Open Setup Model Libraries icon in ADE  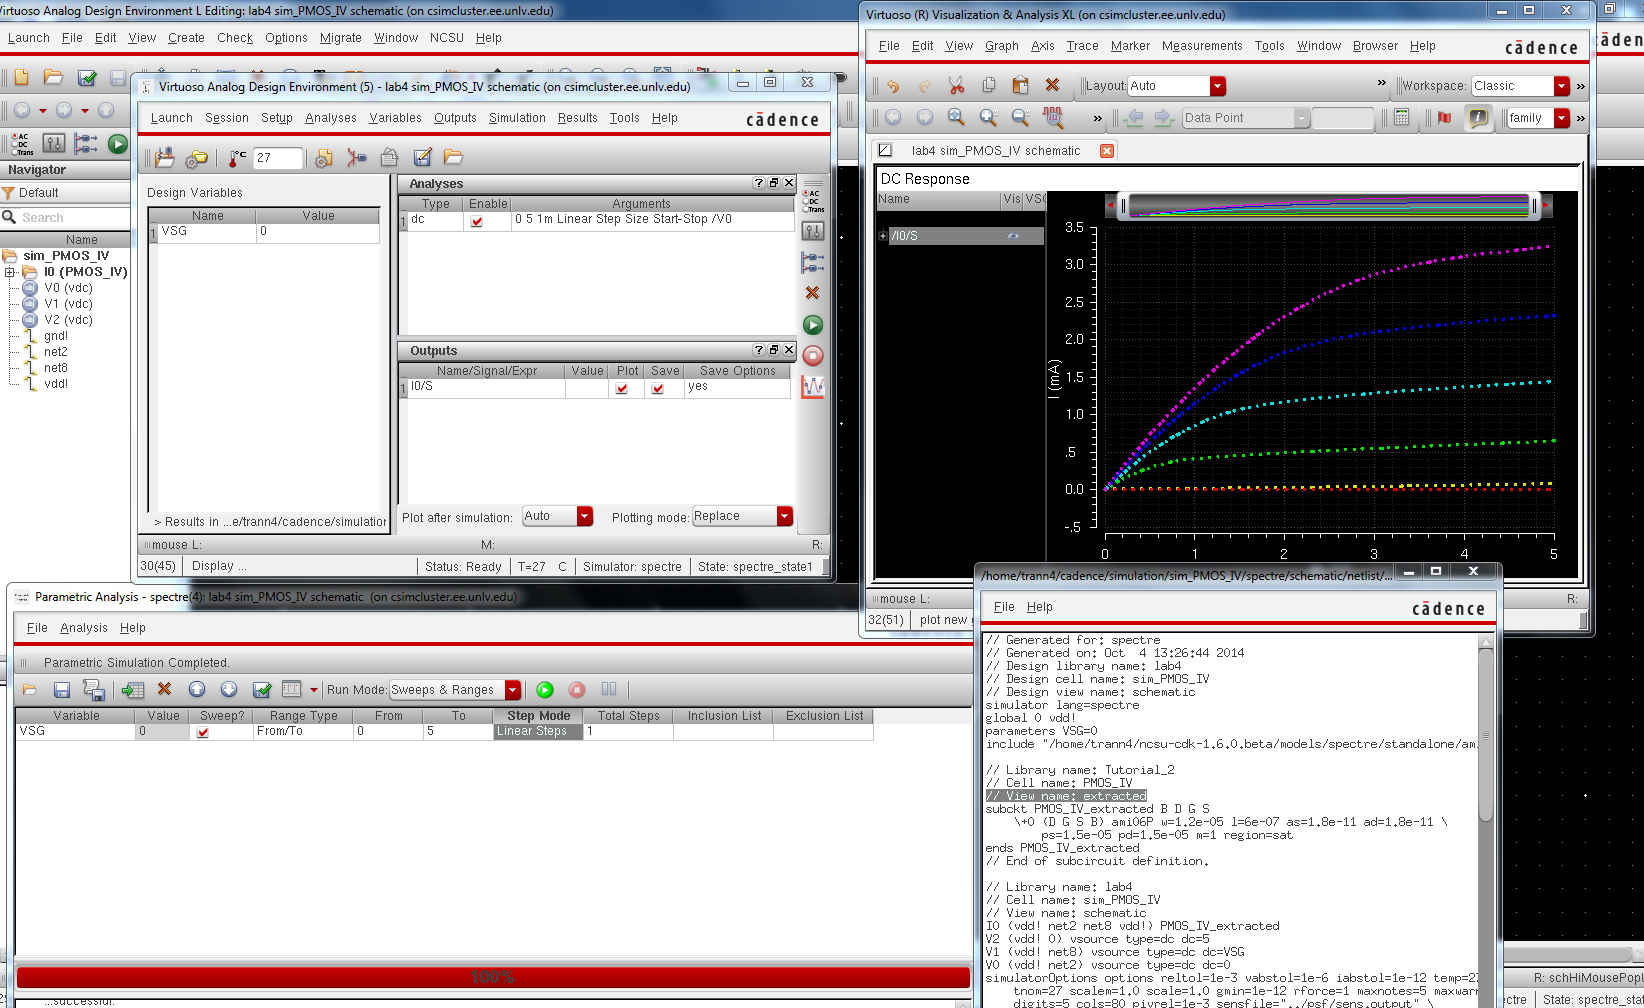coord(323,157)
